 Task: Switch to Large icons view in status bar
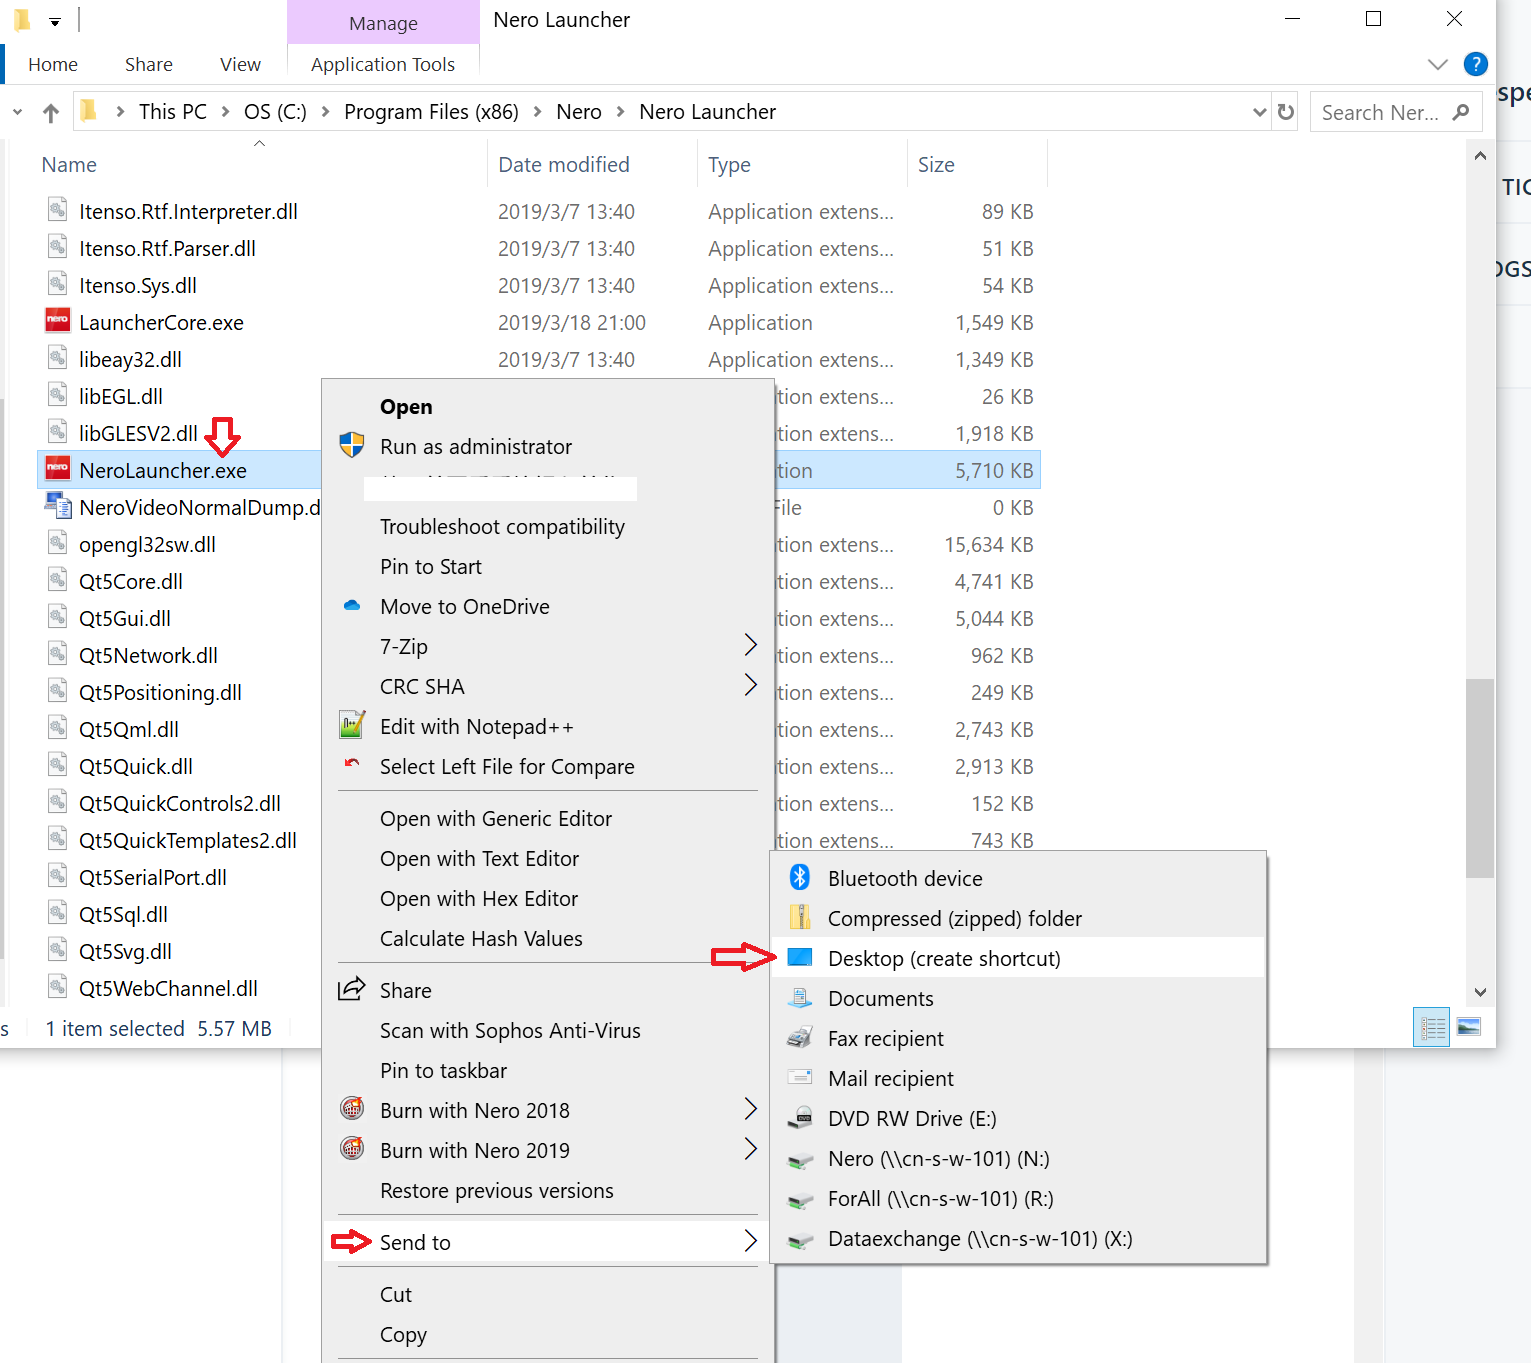pos(1469,1027)
